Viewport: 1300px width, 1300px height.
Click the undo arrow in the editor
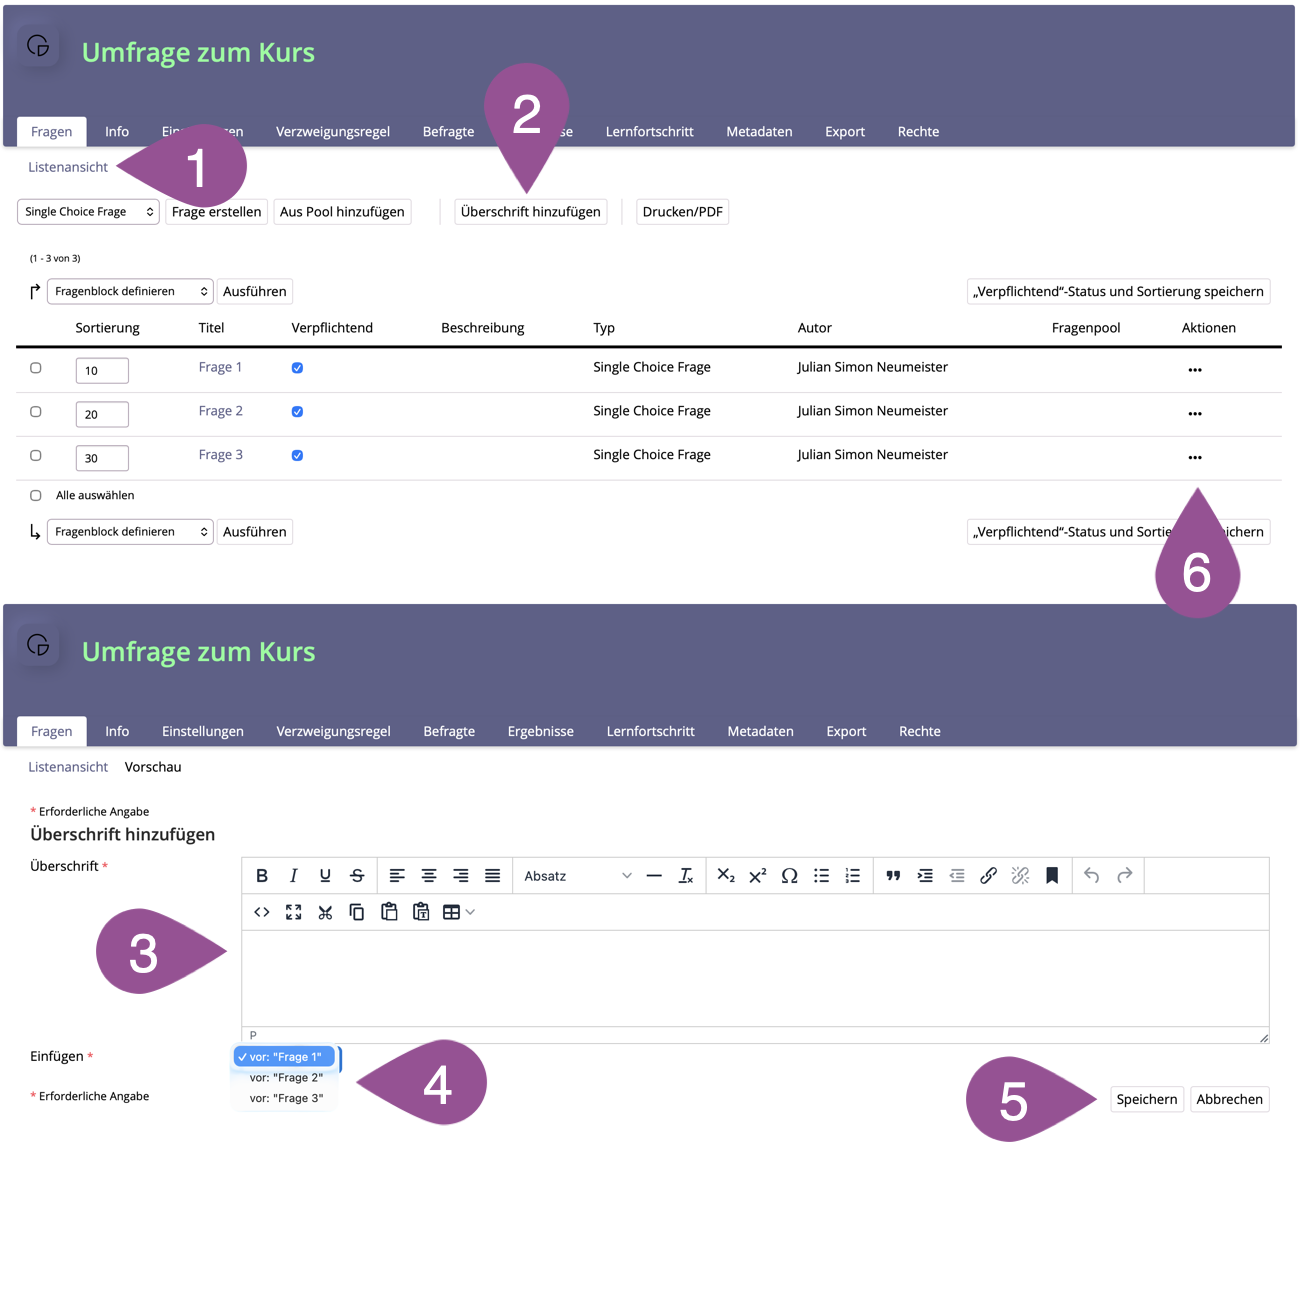pyautogui.click(x=1092, y=876)
